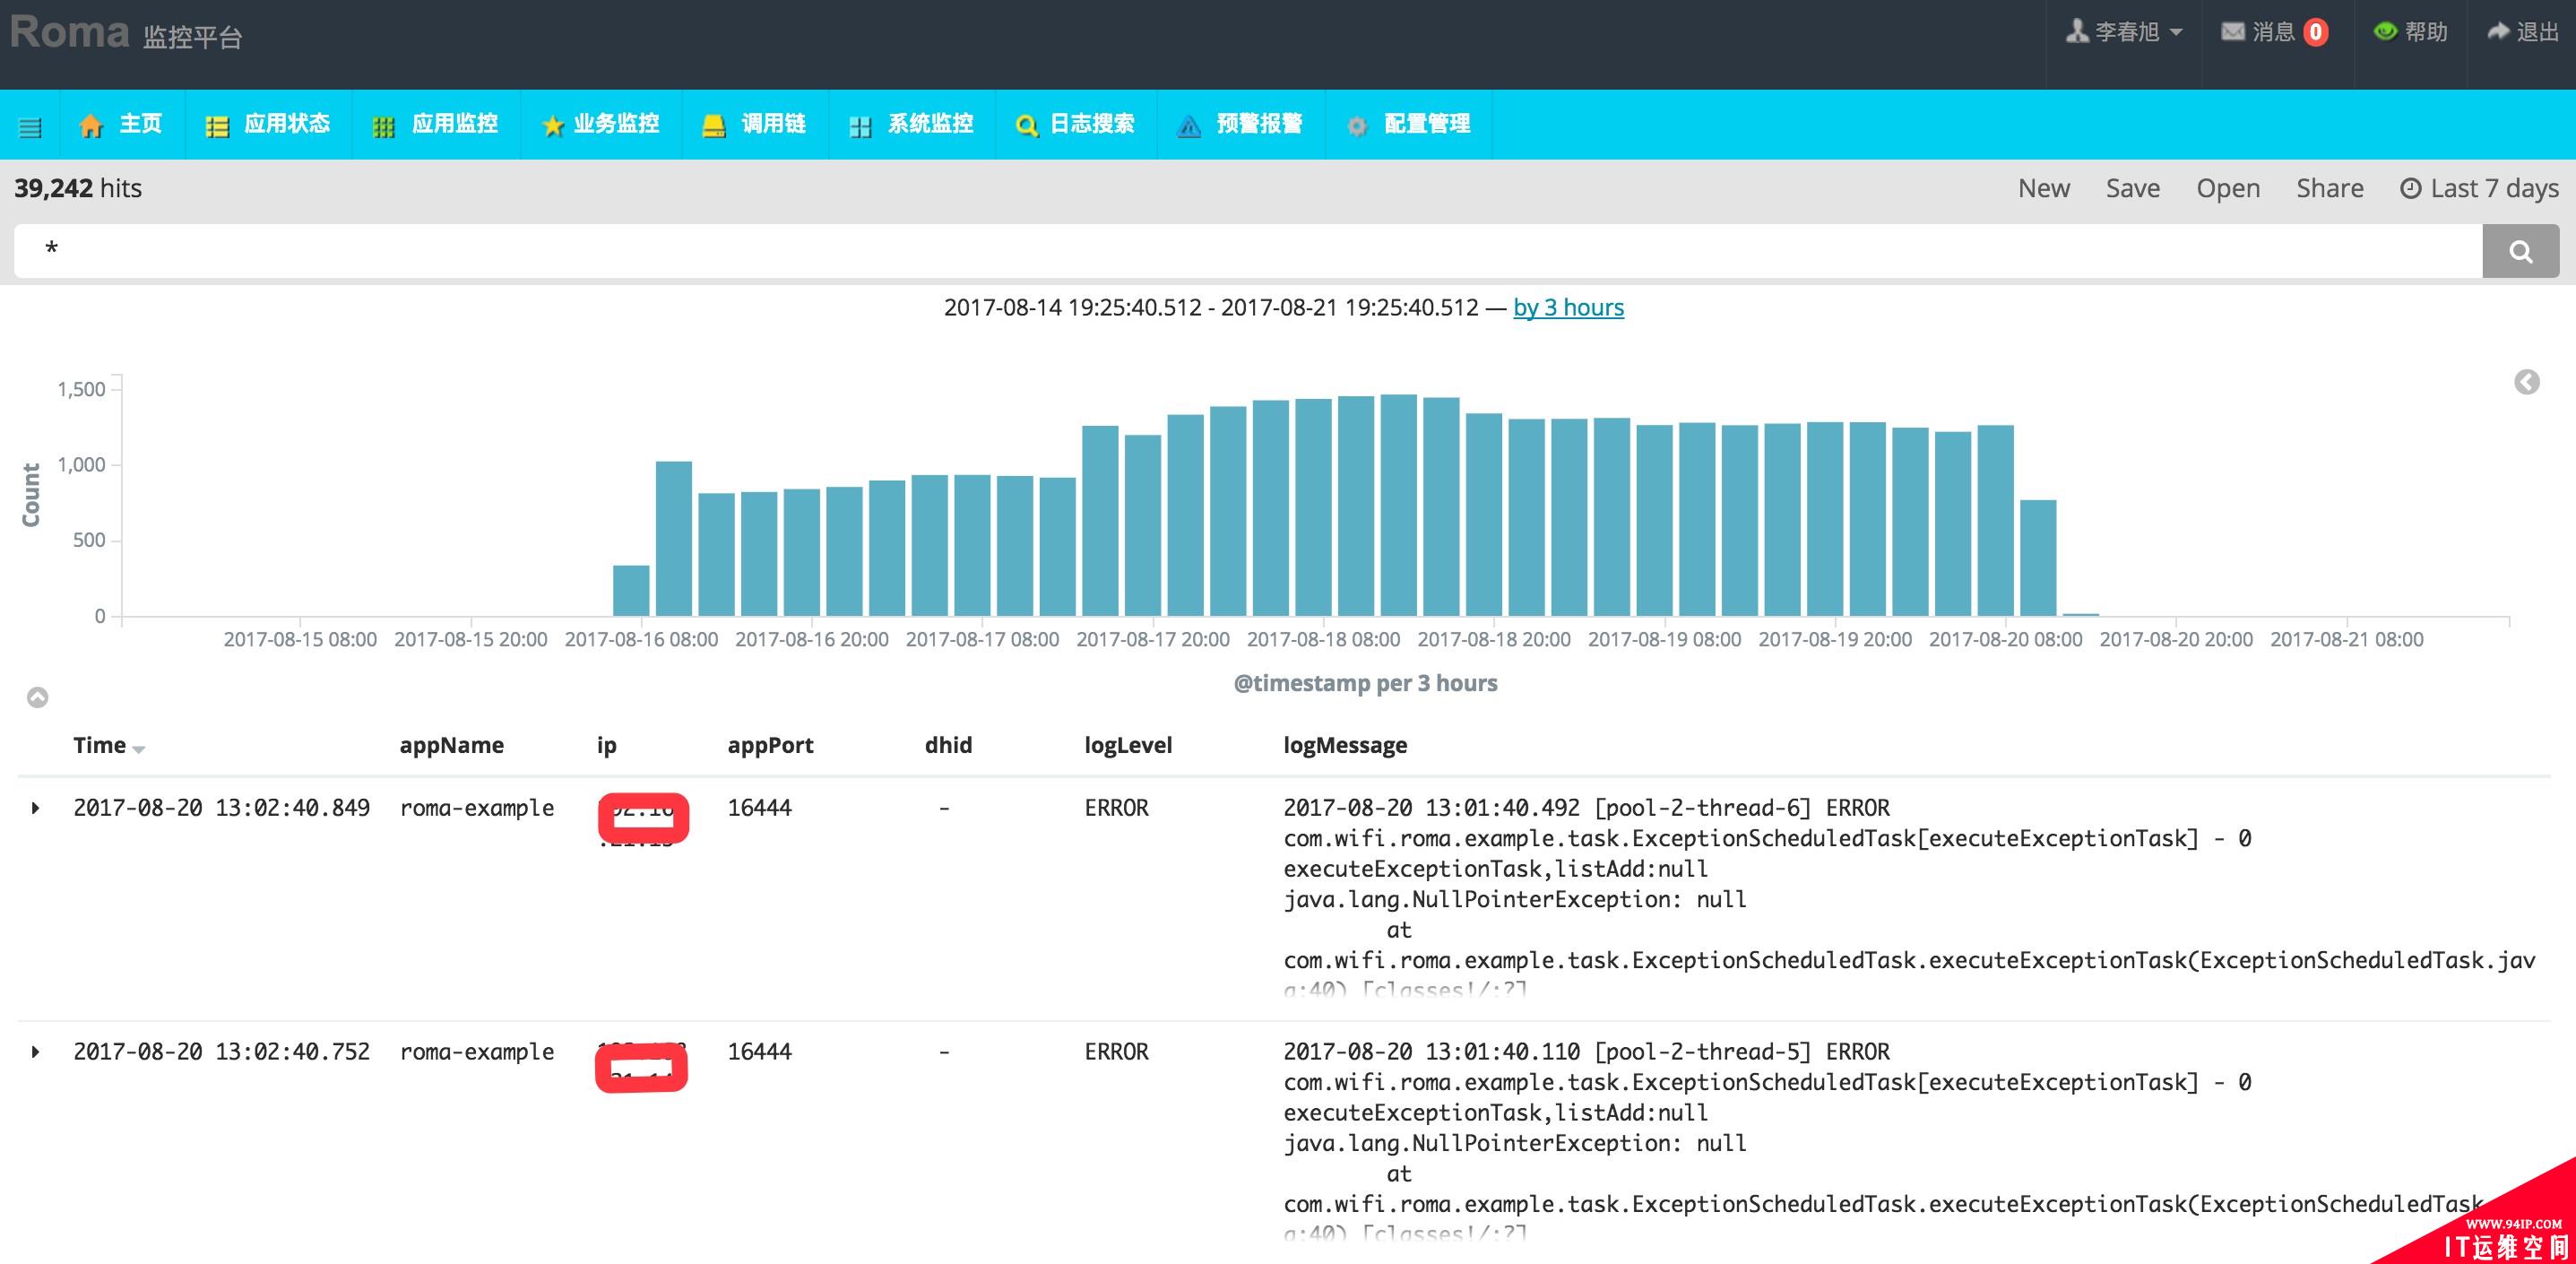This screenshot has height=1264, width=2576.
Task: Collapse the chart legend arrow at right
Action: 2526,382
